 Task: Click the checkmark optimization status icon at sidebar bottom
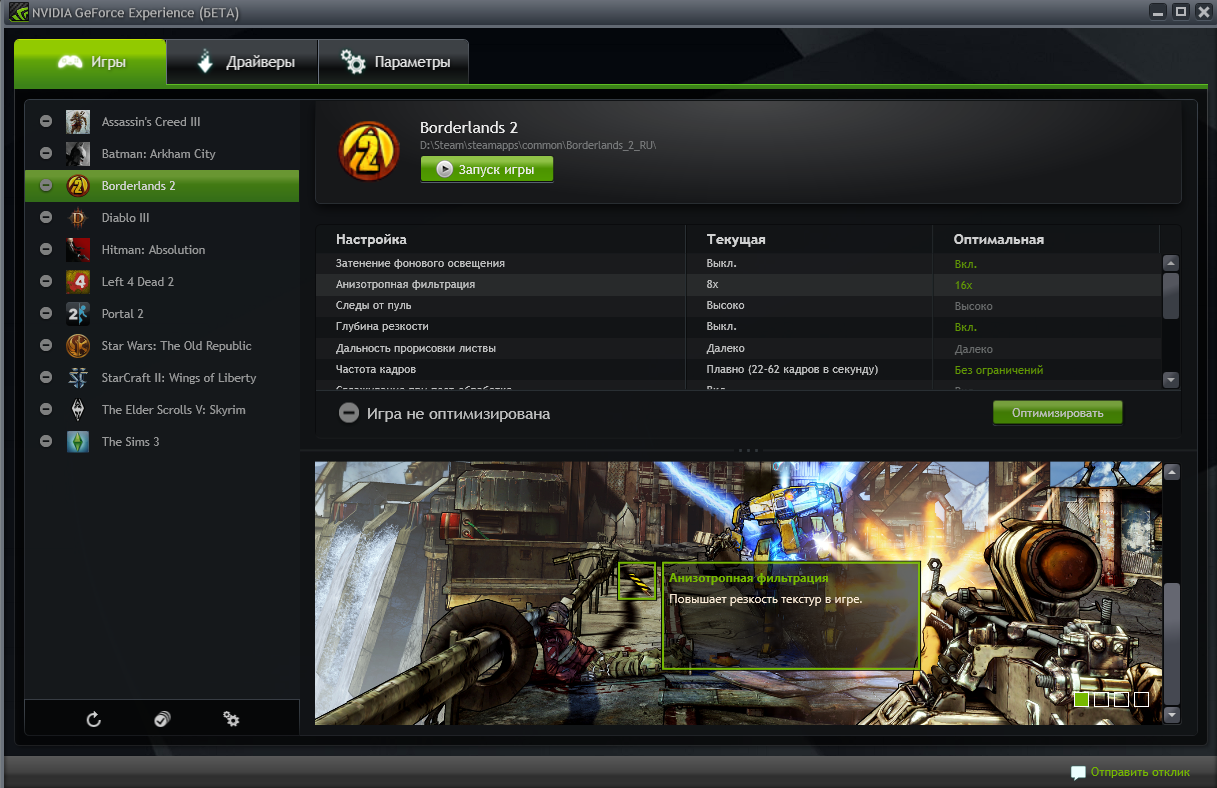point(161,718)
